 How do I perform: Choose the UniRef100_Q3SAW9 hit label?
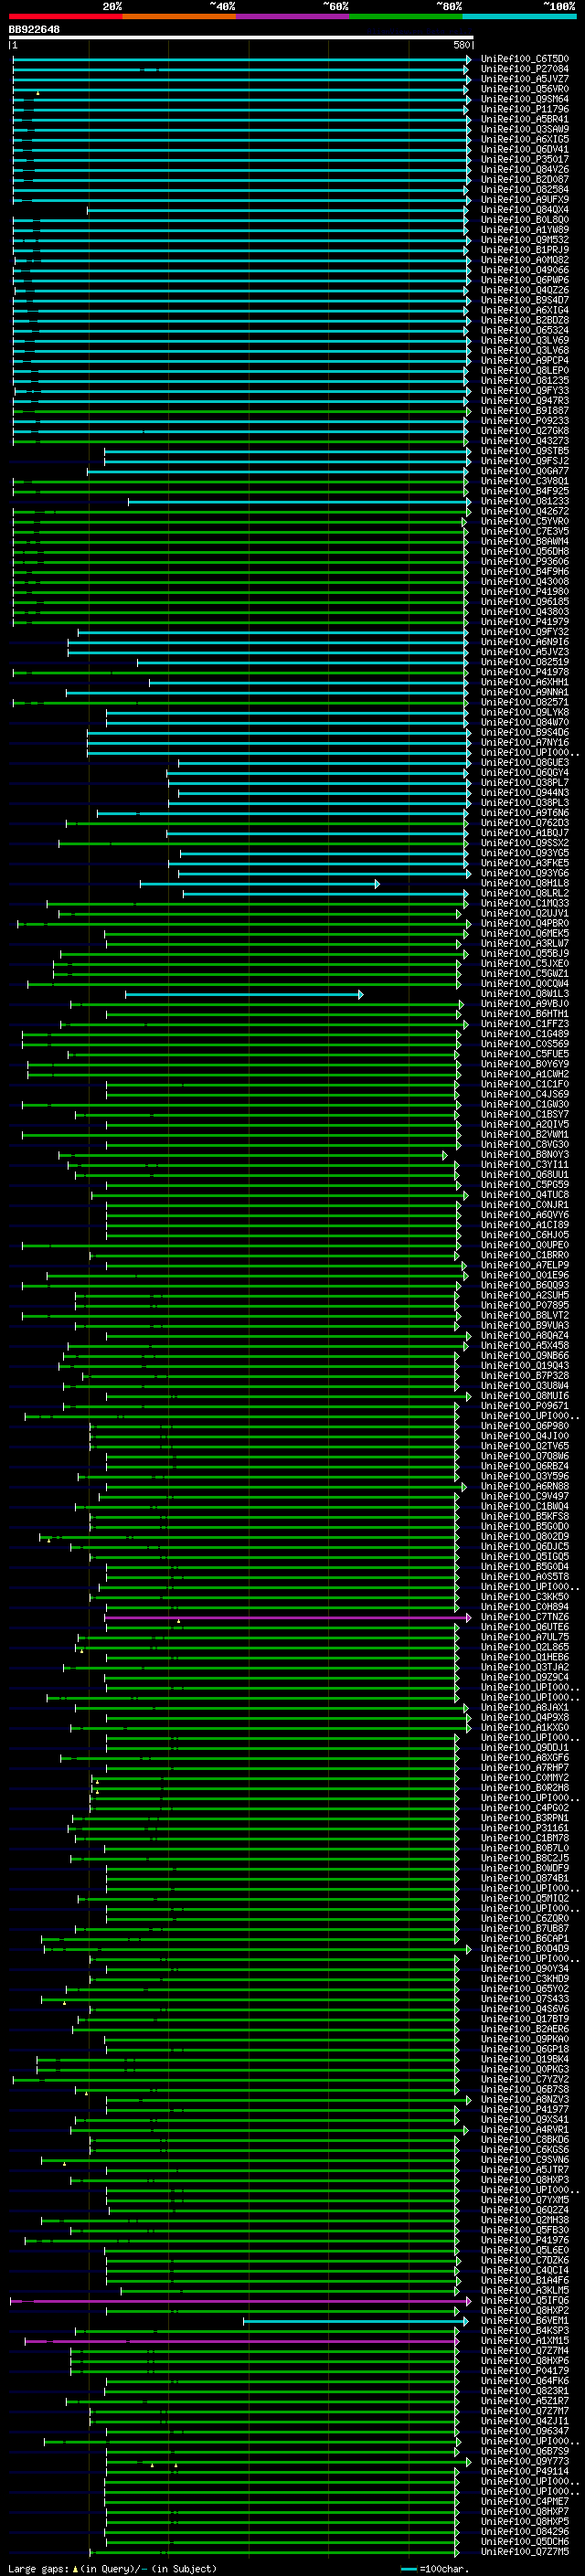pos(525,129)
